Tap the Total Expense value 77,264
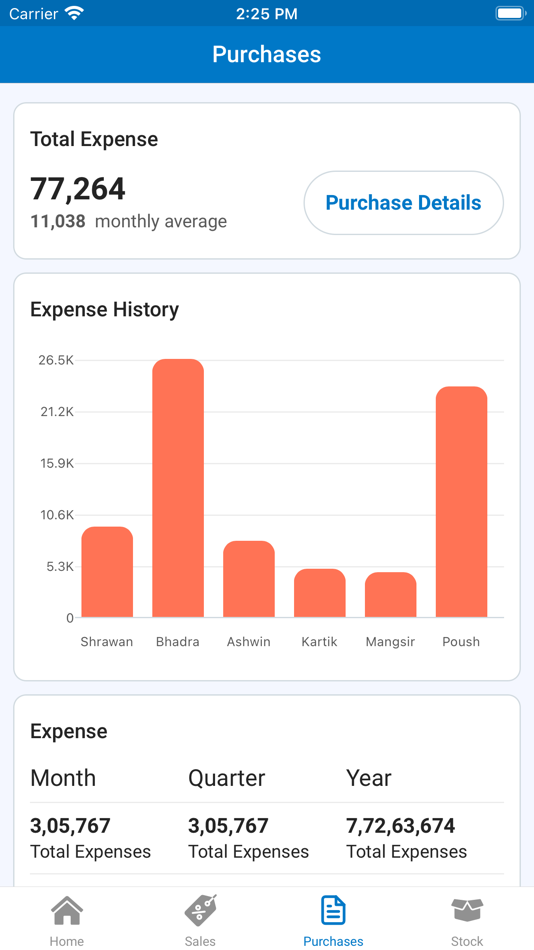 click(78, 188)
